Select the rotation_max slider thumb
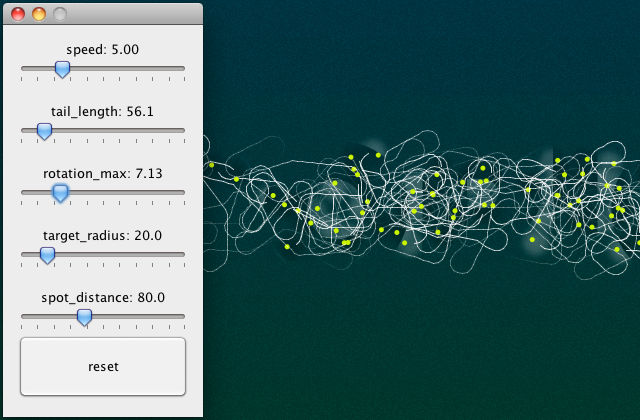Screen dimensions: 640x420 [60, 193]
